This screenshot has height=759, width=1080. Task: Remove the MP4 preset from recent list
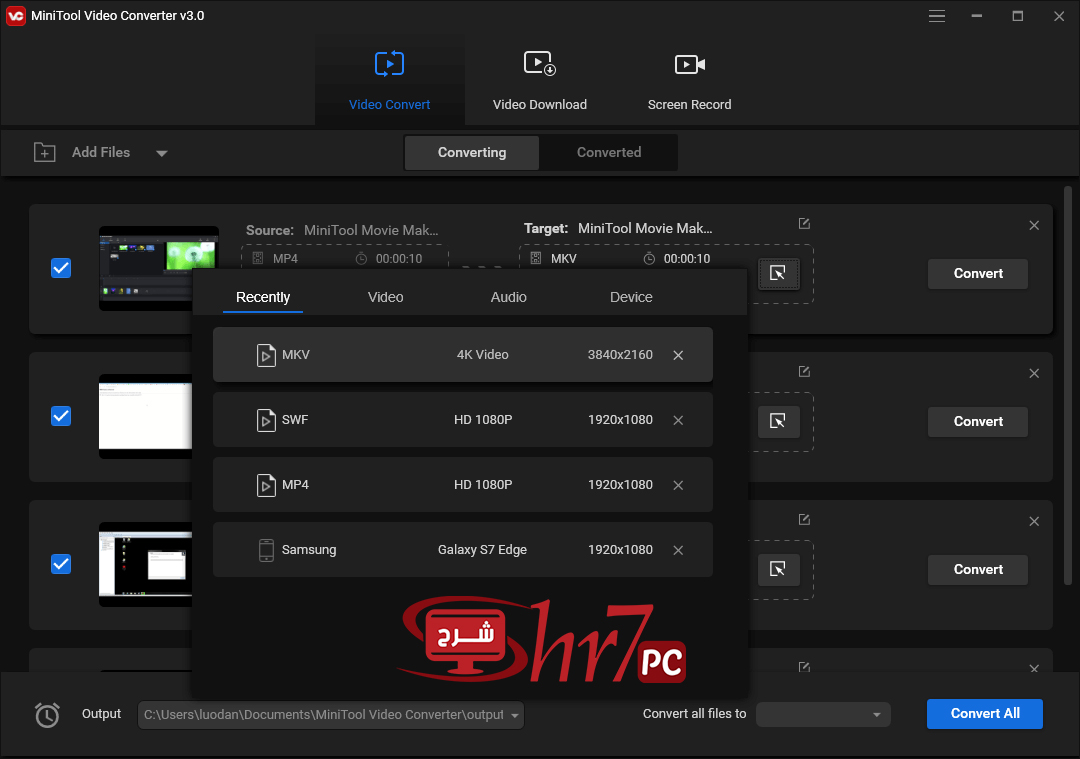tap(678, 486)
